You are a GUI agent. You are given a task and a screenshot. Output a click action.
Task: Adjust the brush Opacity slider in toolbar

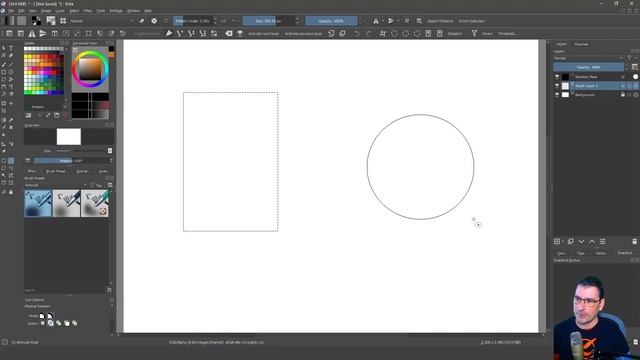point(331,21)
